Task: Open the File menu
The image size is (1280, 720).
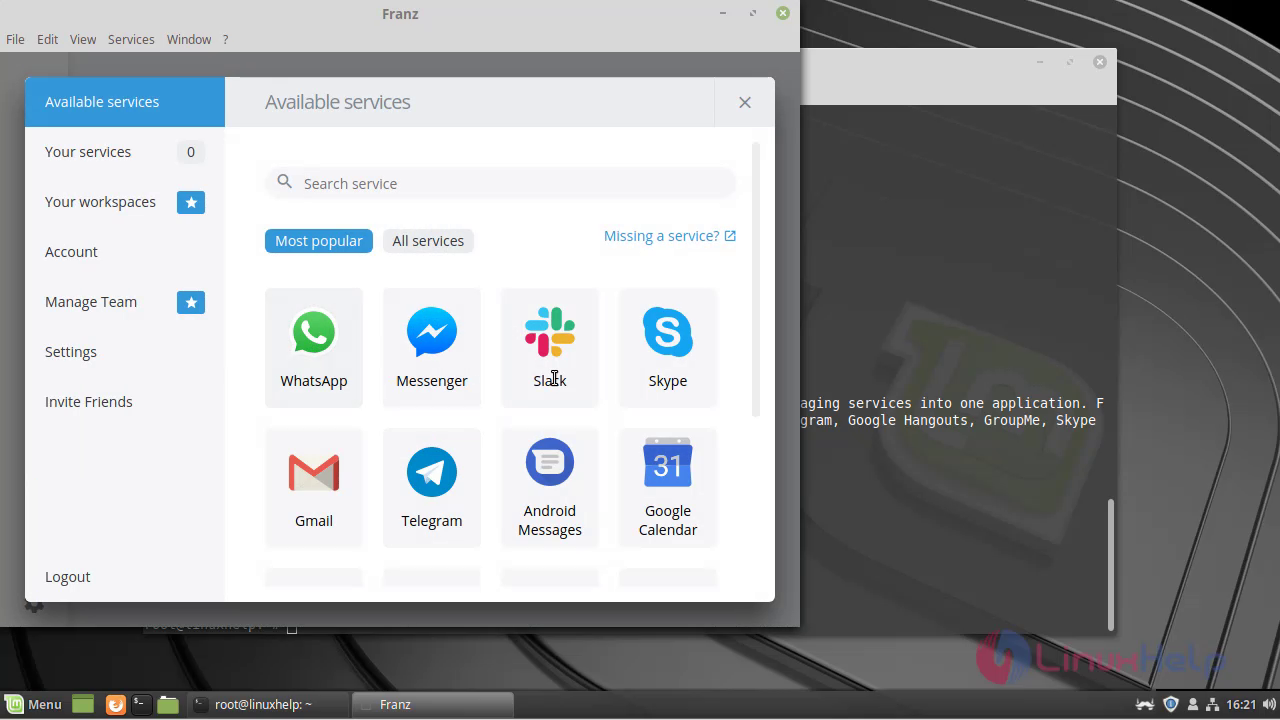Action: tap(15, 39)
